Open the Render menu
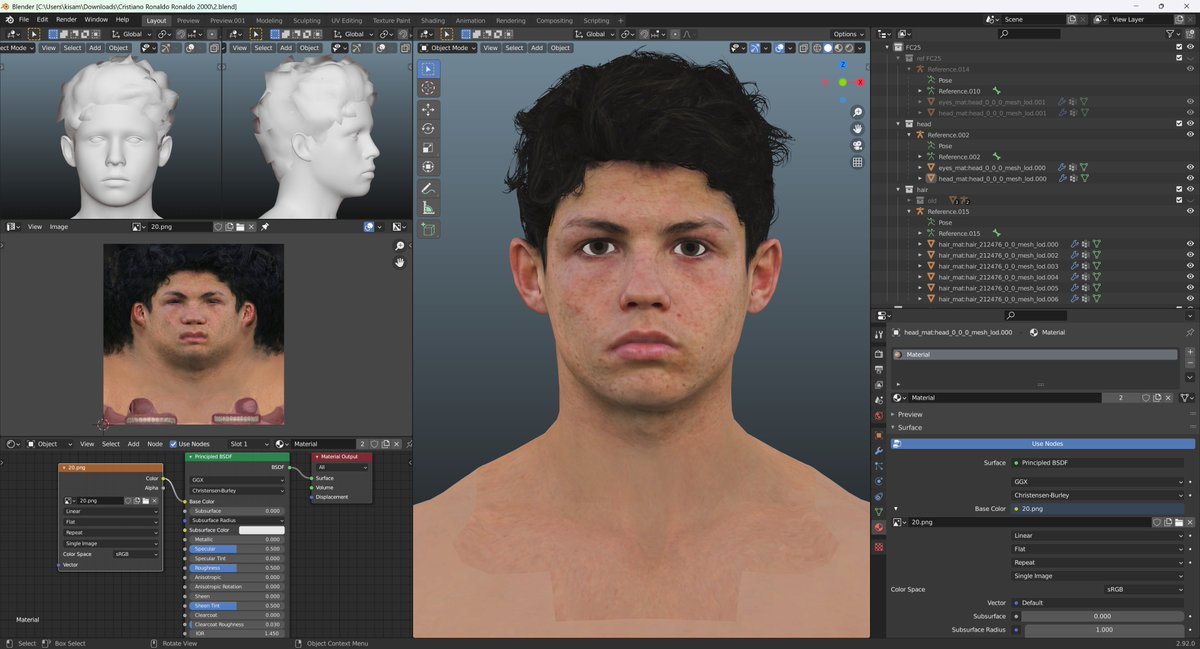The image size is (1200, 649). [x=66, y=20]
